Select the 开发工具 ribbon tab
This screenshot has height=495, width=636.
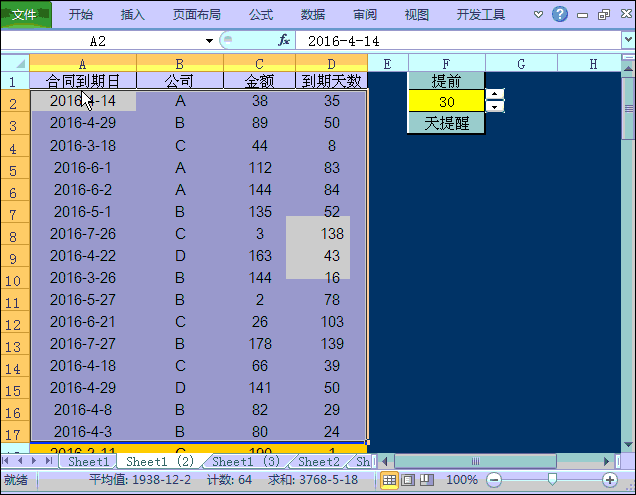(x=481, y=15)
